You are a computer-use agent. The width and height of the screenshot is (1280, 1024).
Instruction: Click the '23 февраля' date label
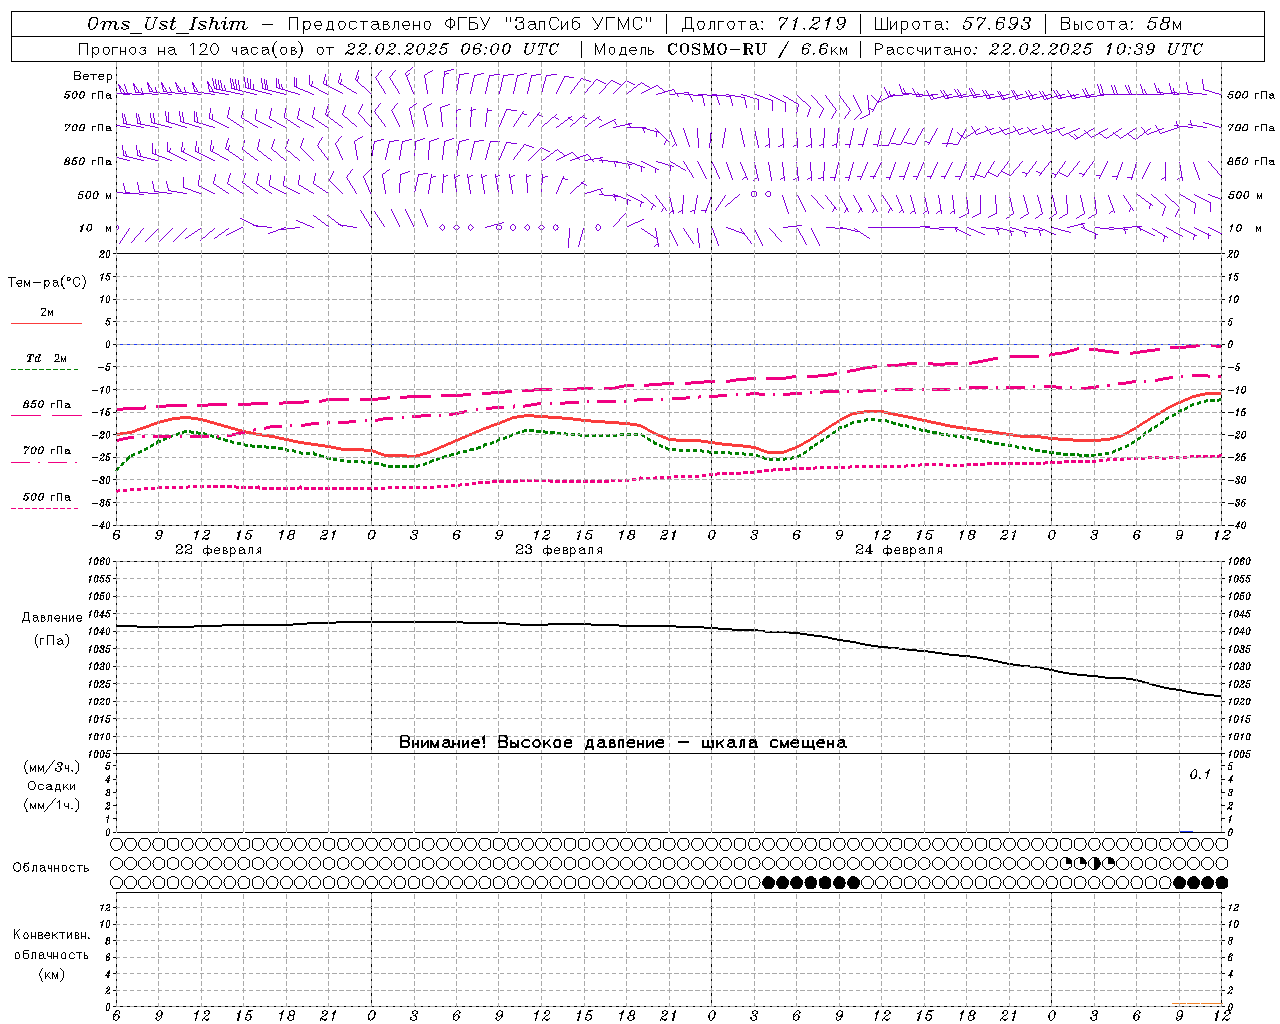pos(559,550)
